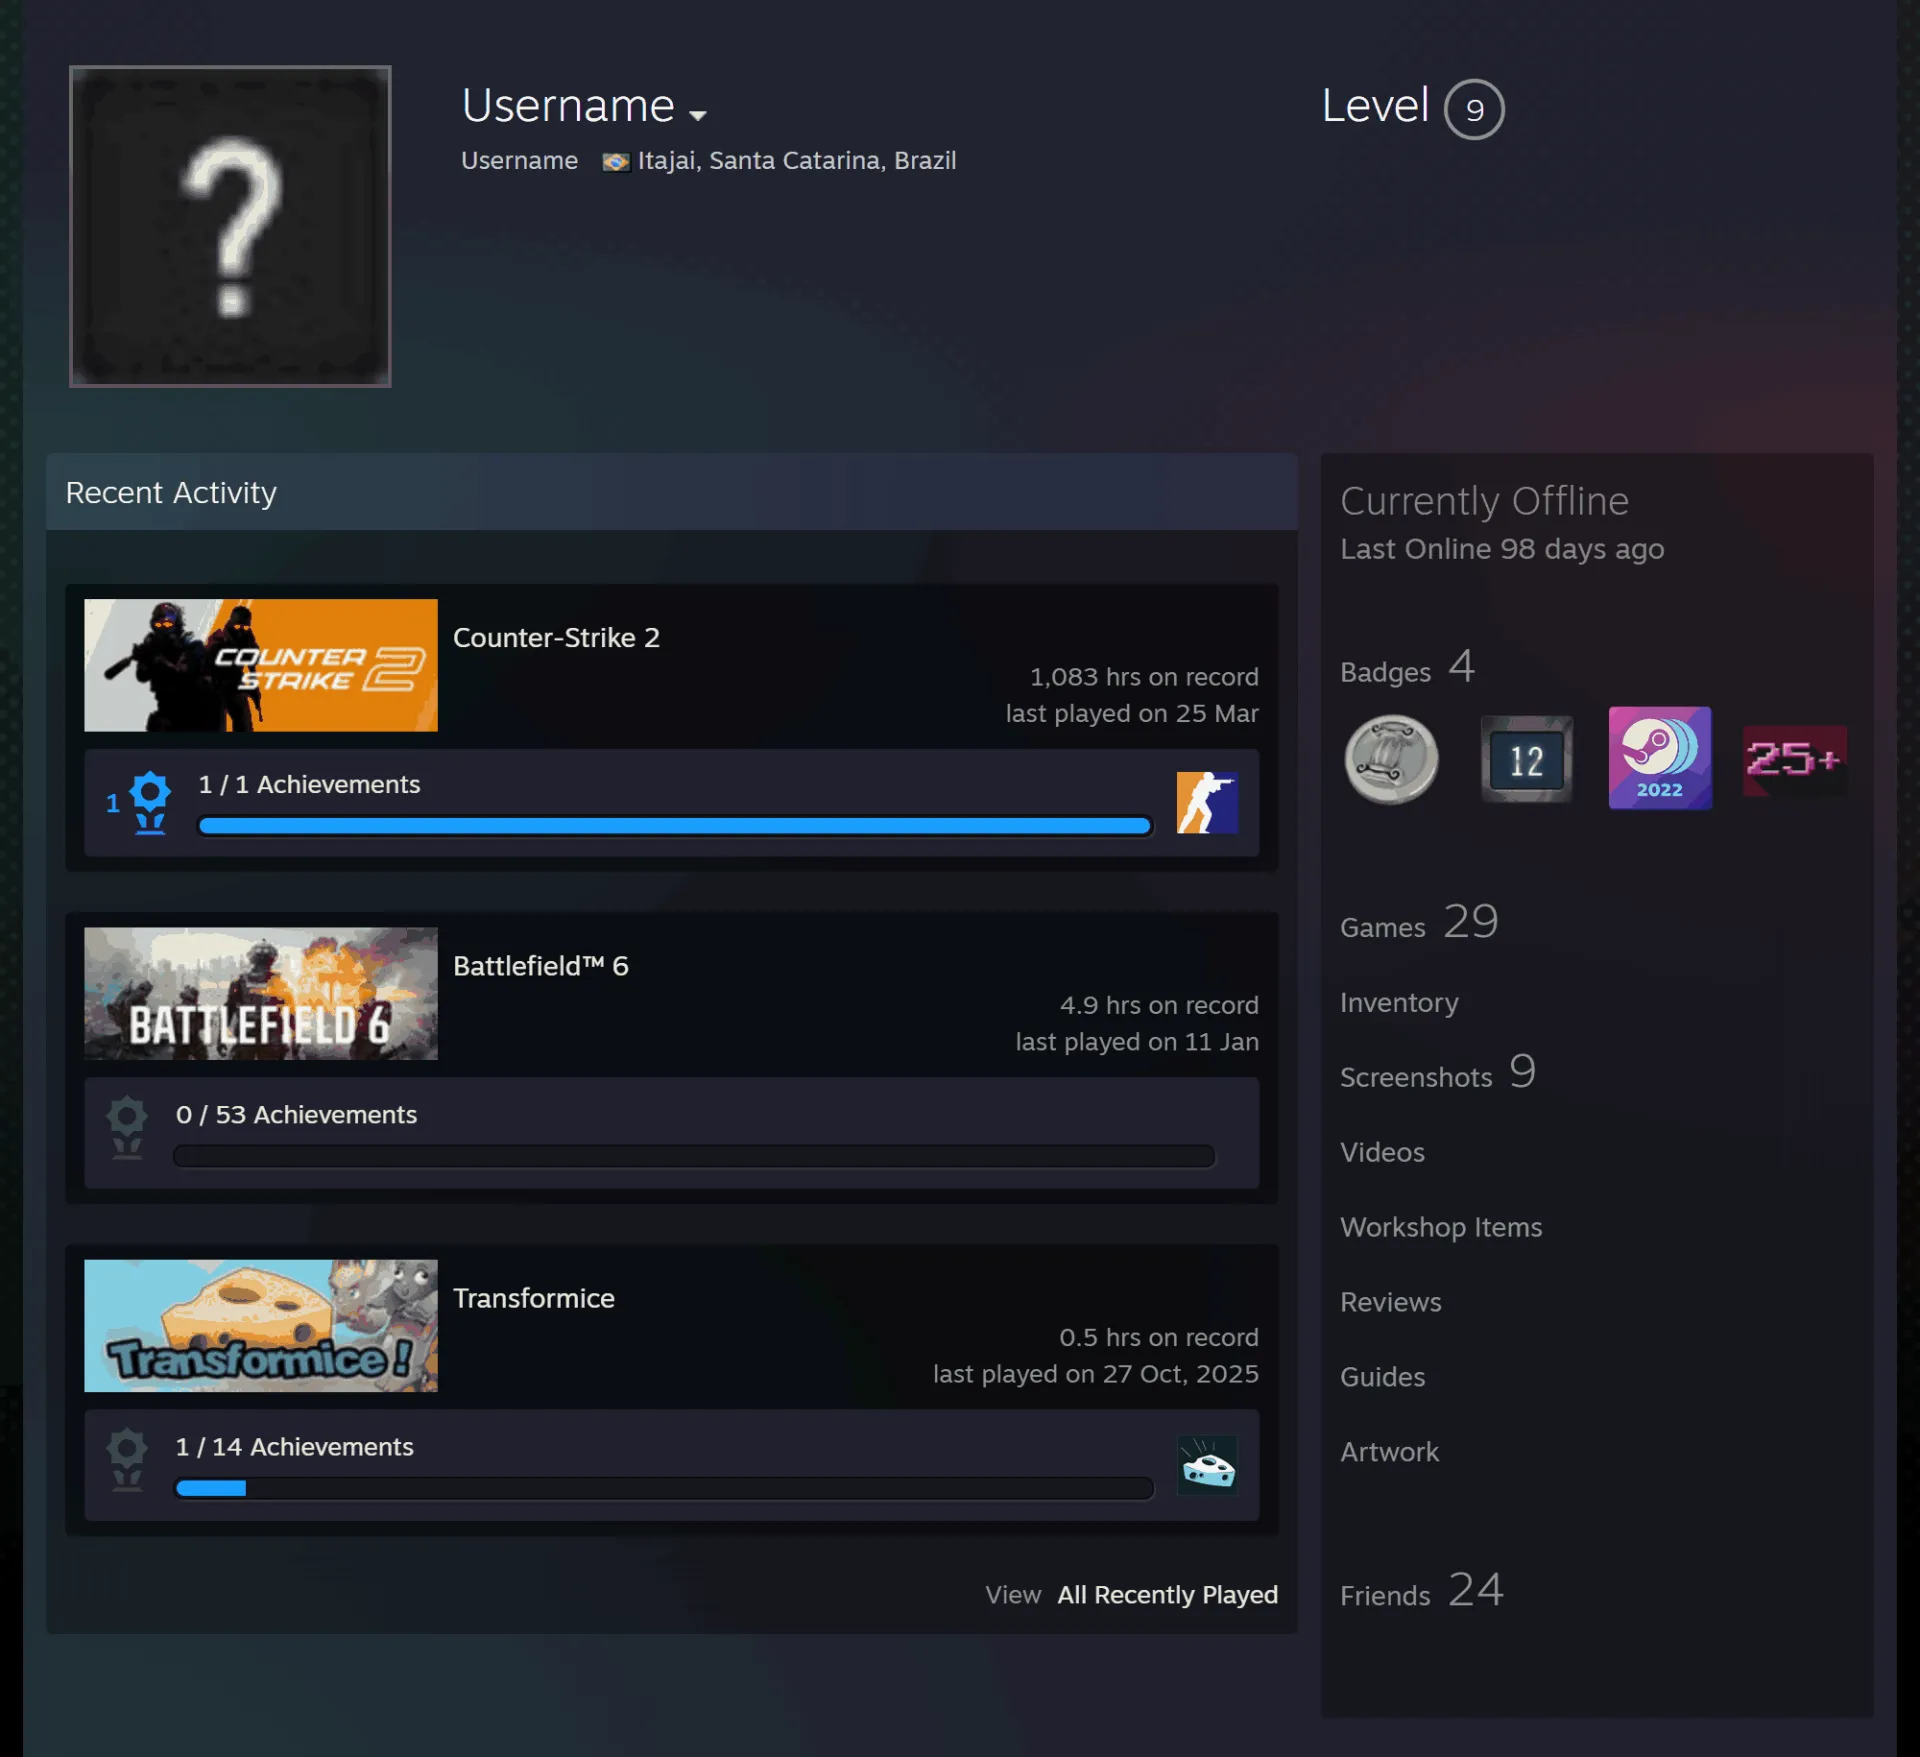Open the Steam 2022 replay badge
1920x1757 pixels.
[1660, 758]
